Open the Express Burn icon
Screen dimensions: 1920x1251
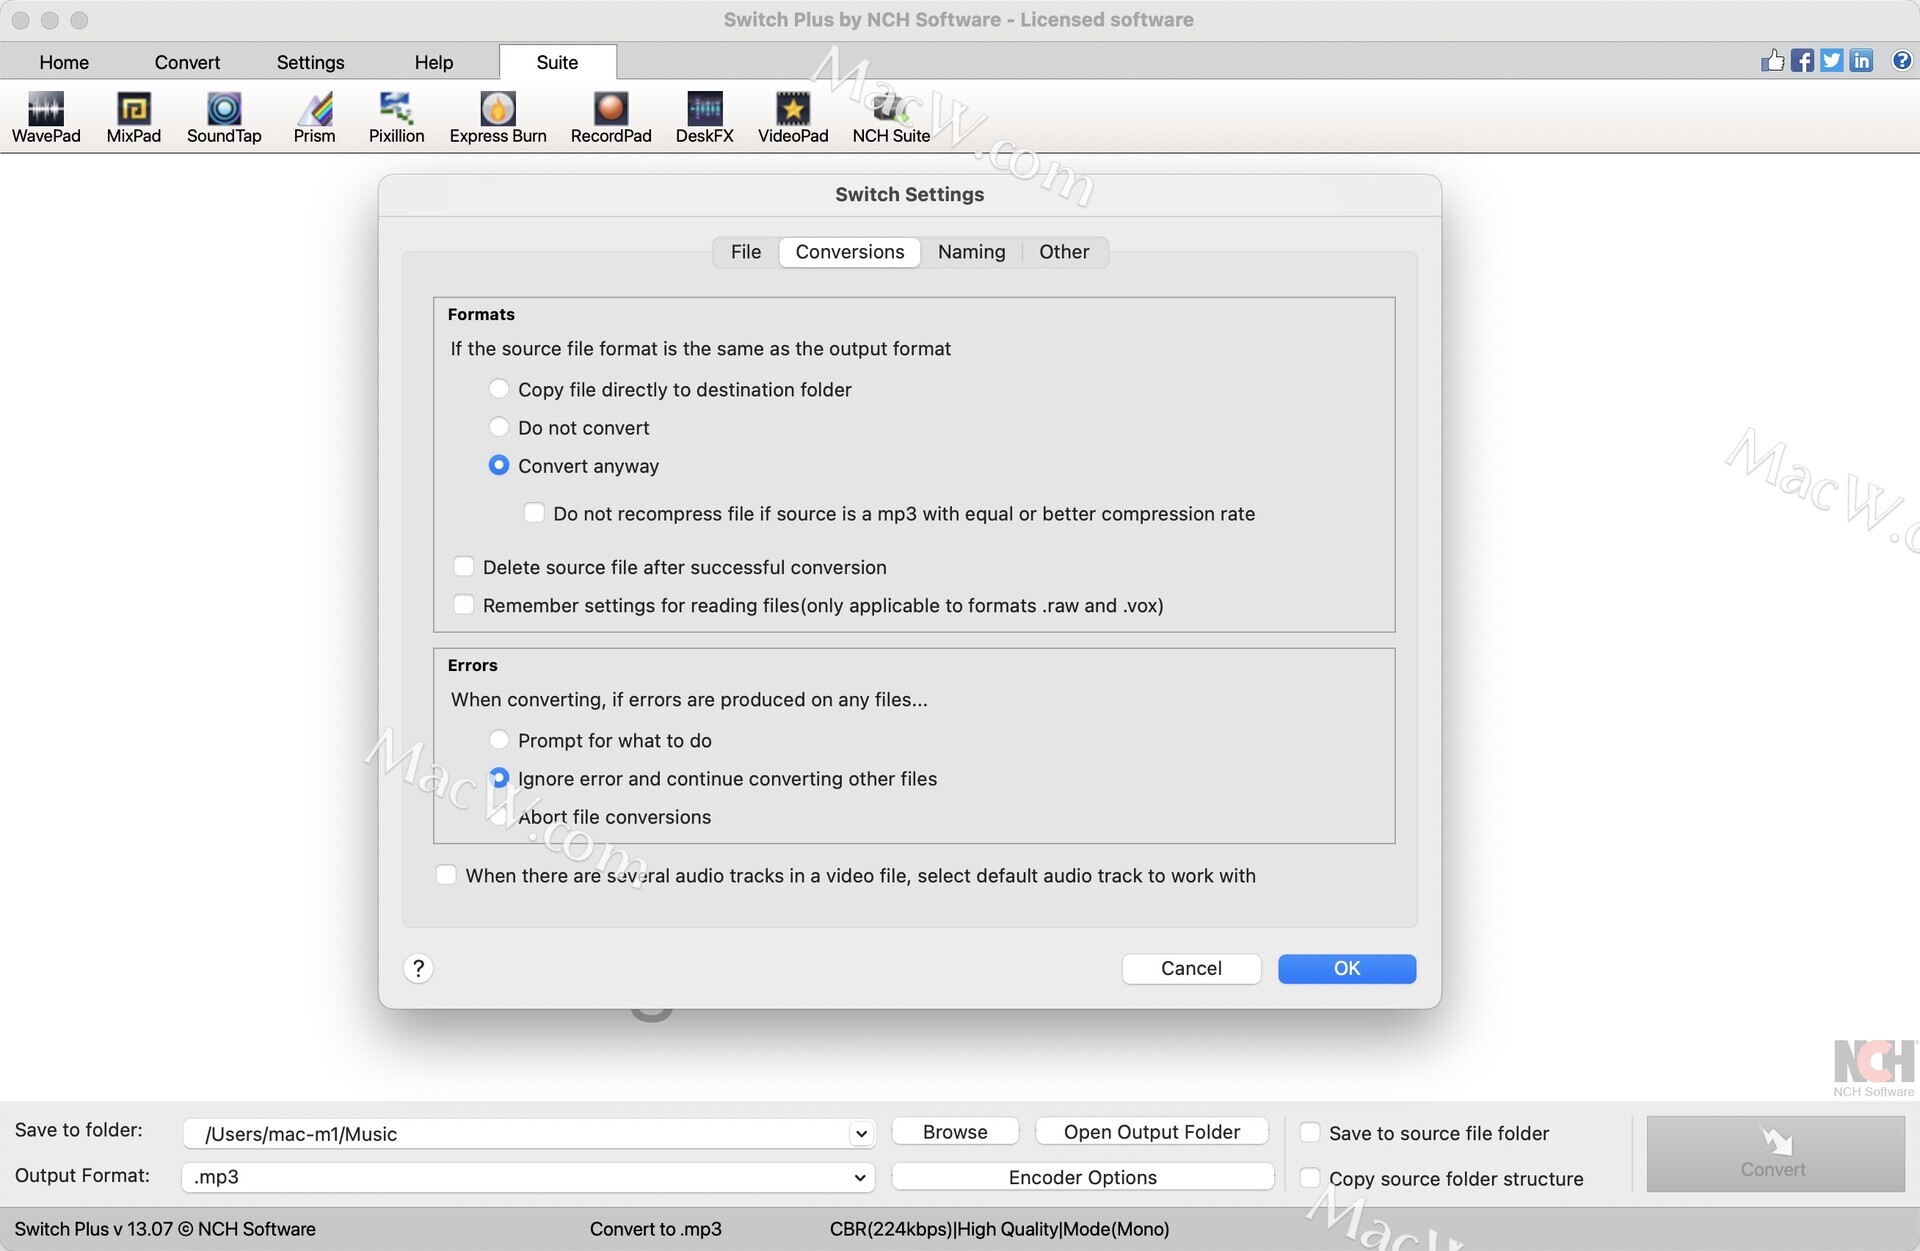497,117
